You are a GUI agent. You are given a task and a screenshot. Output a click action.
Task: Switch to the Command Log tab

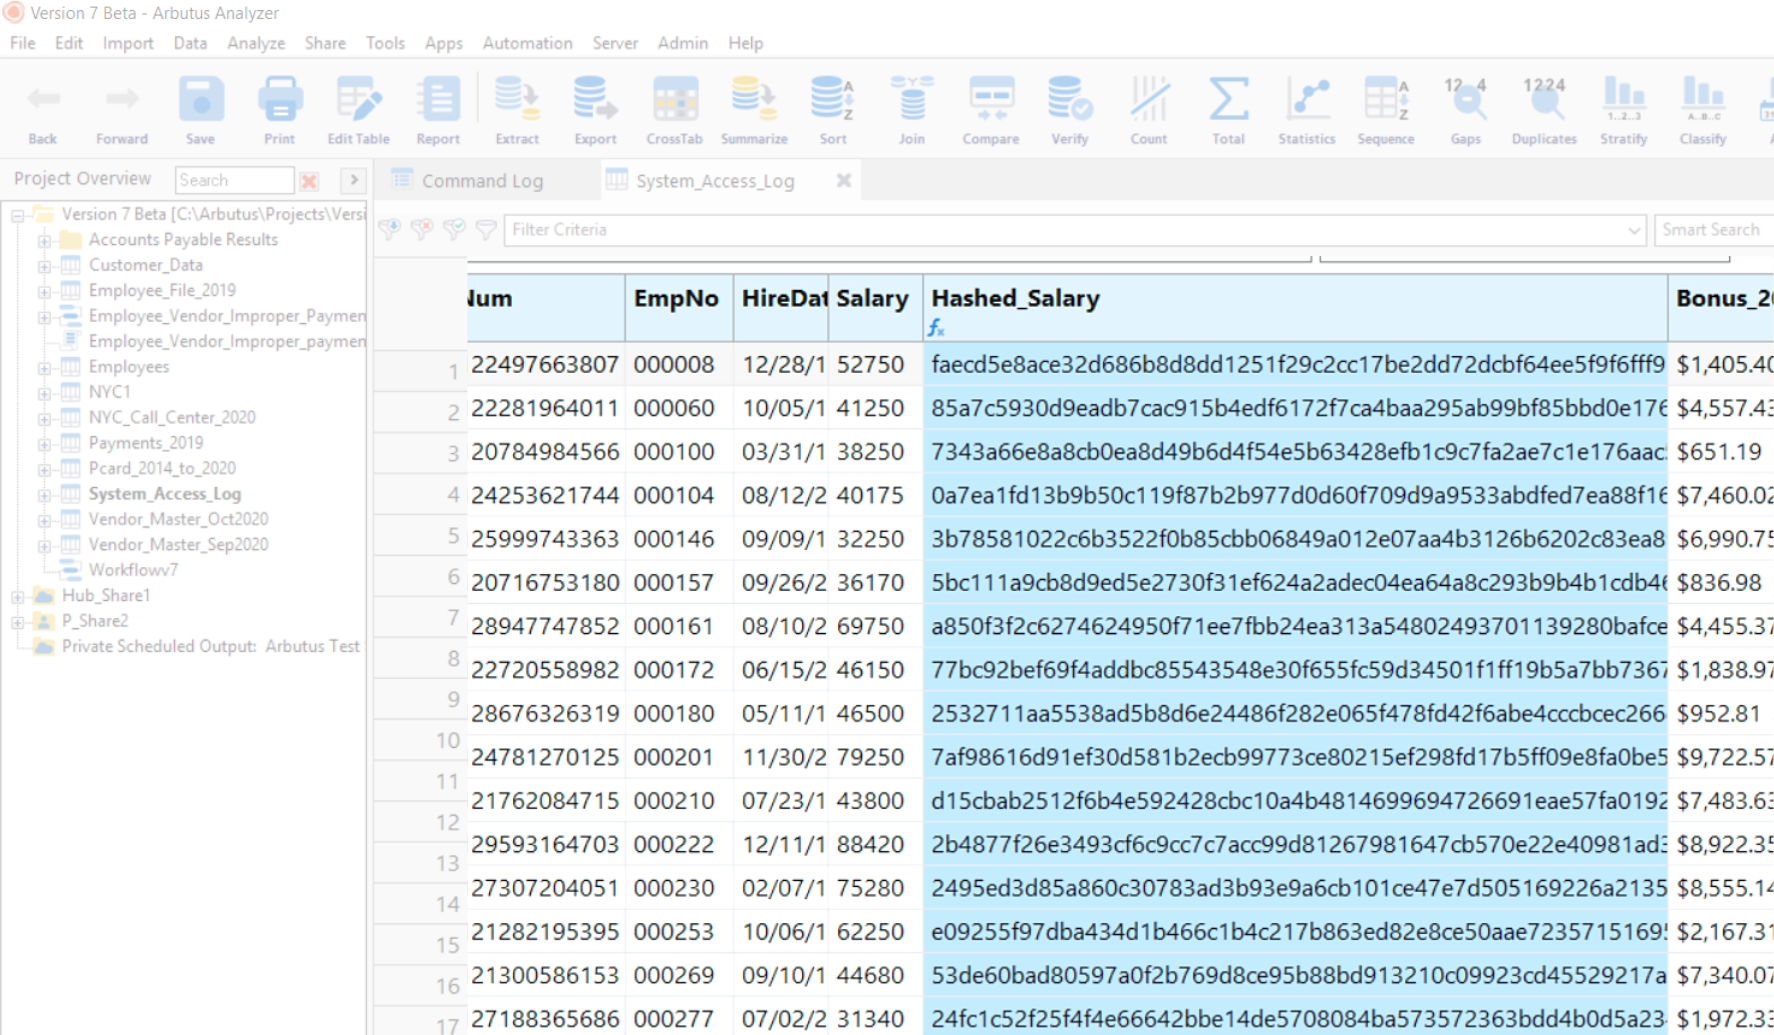(x=481, y=180)
